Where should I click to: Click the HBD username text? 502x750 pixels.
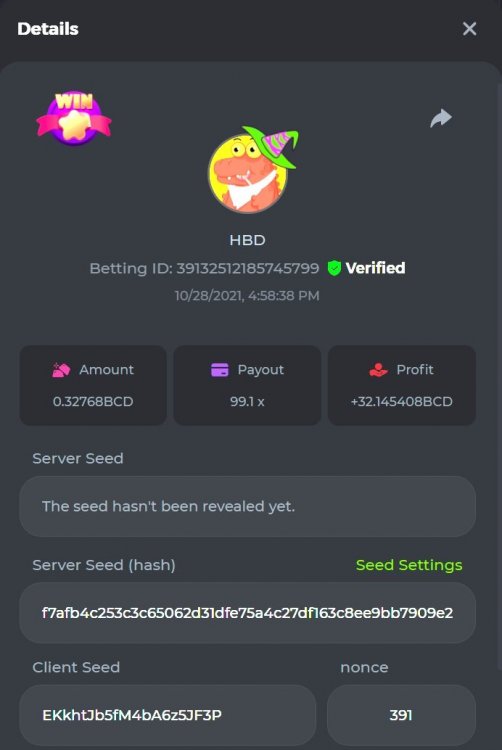[247, 240]
